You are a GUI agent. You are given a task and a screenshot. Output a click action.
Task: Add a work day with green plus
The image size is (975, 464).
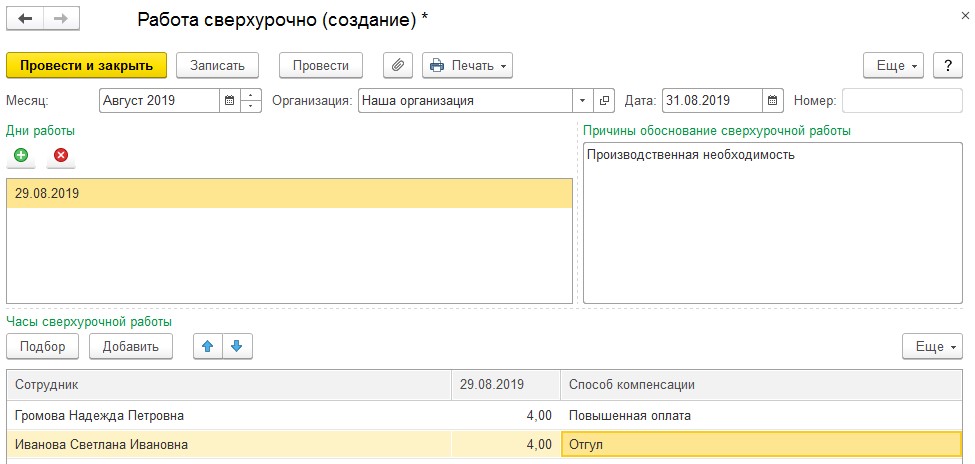[21, 155]
